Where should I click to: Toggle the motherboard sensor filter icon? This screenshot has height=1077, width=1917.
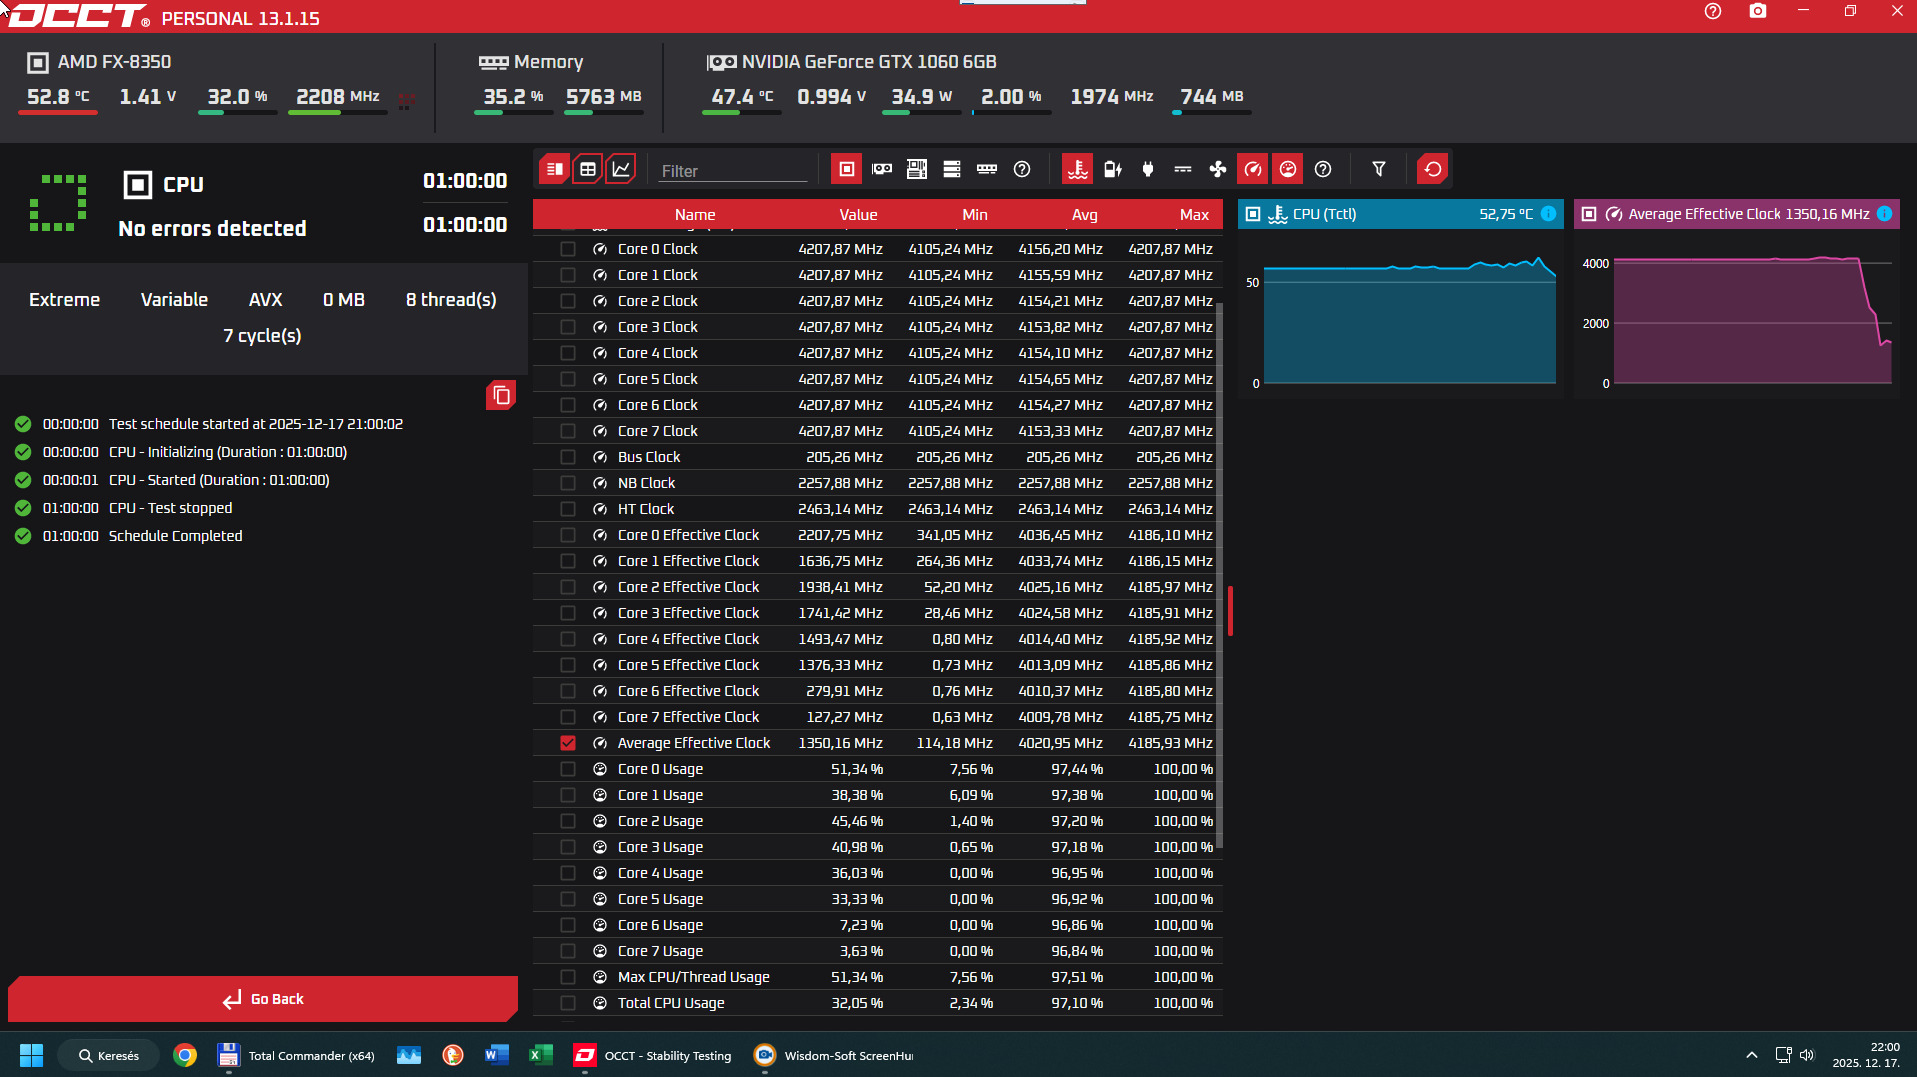[x=917, y=169]
